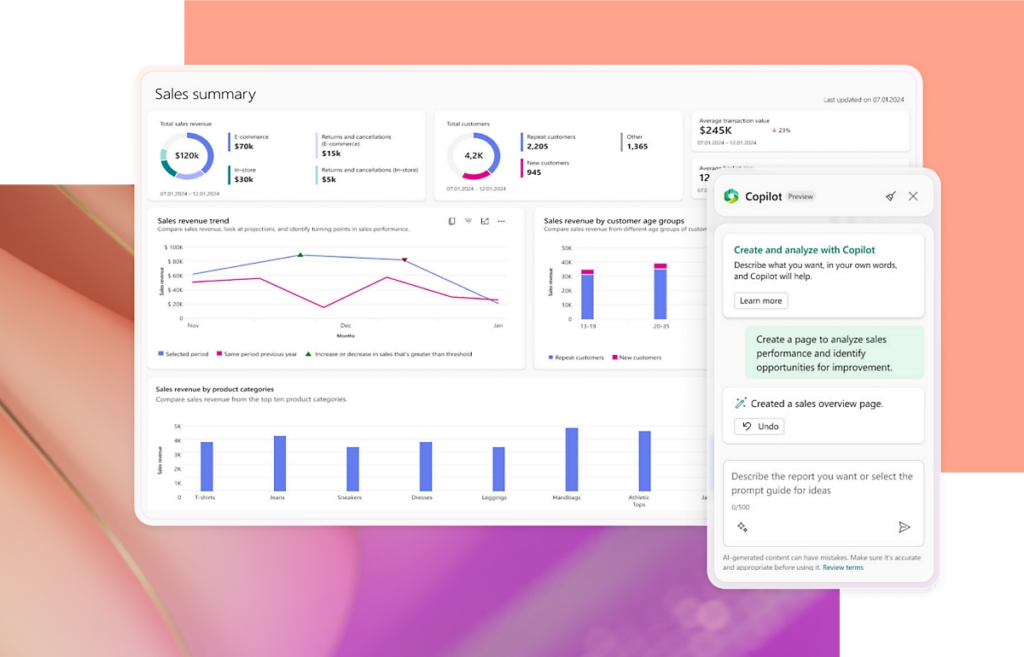Select the green peak marker on trend line
Viewport: 1024px width, 657px height.
[x=300, y=255]
